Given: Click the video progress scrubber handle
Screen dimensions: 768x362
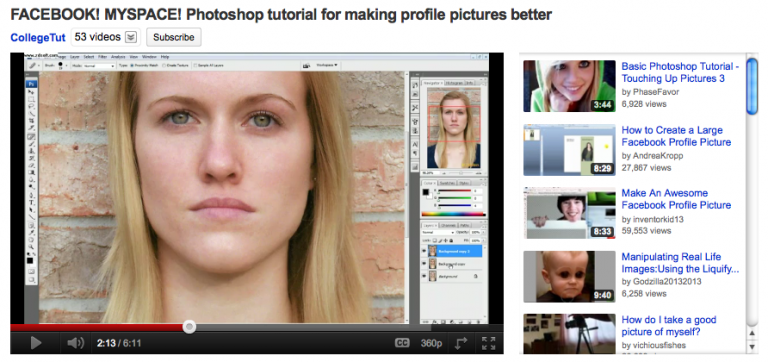Looking at the screenshot, I should (x=189, y=327).
